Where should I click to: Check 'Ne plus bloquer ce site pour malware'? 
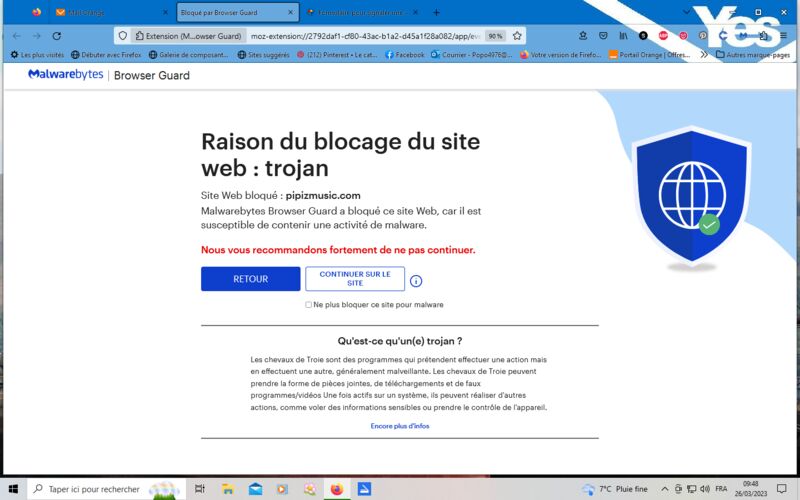(x=308, y=305)
